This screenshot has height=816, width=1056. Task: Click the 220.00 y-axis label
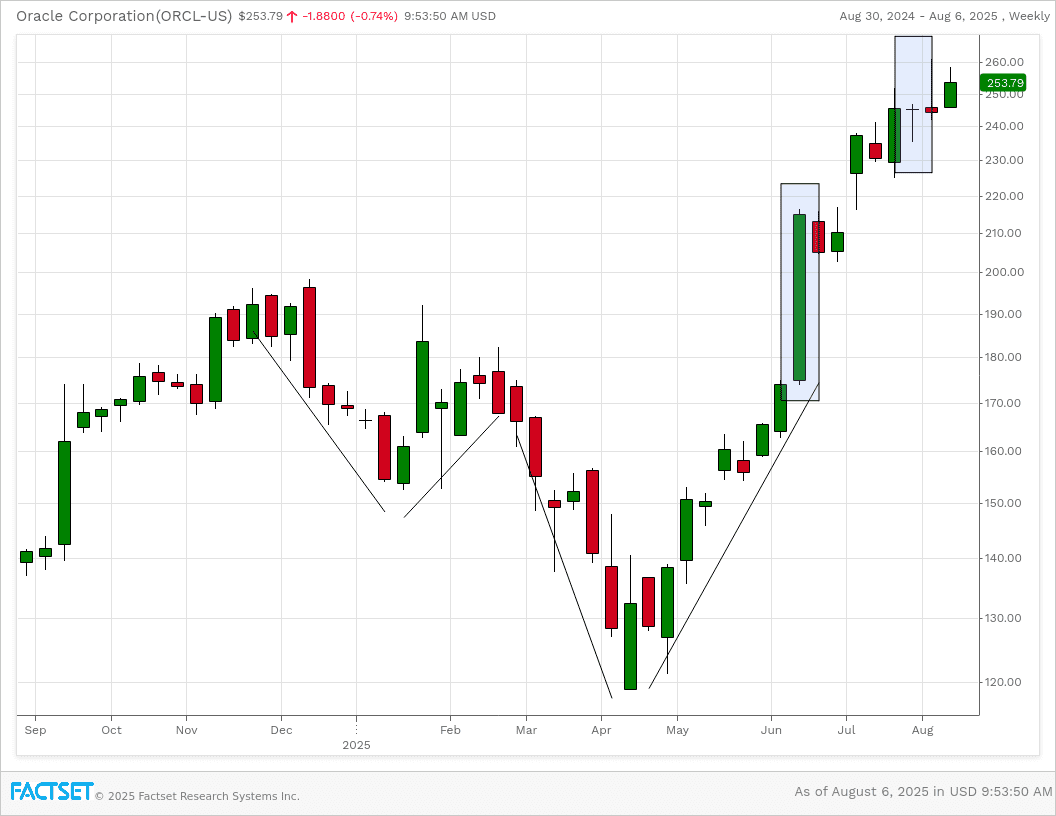tap(1004, 197)
